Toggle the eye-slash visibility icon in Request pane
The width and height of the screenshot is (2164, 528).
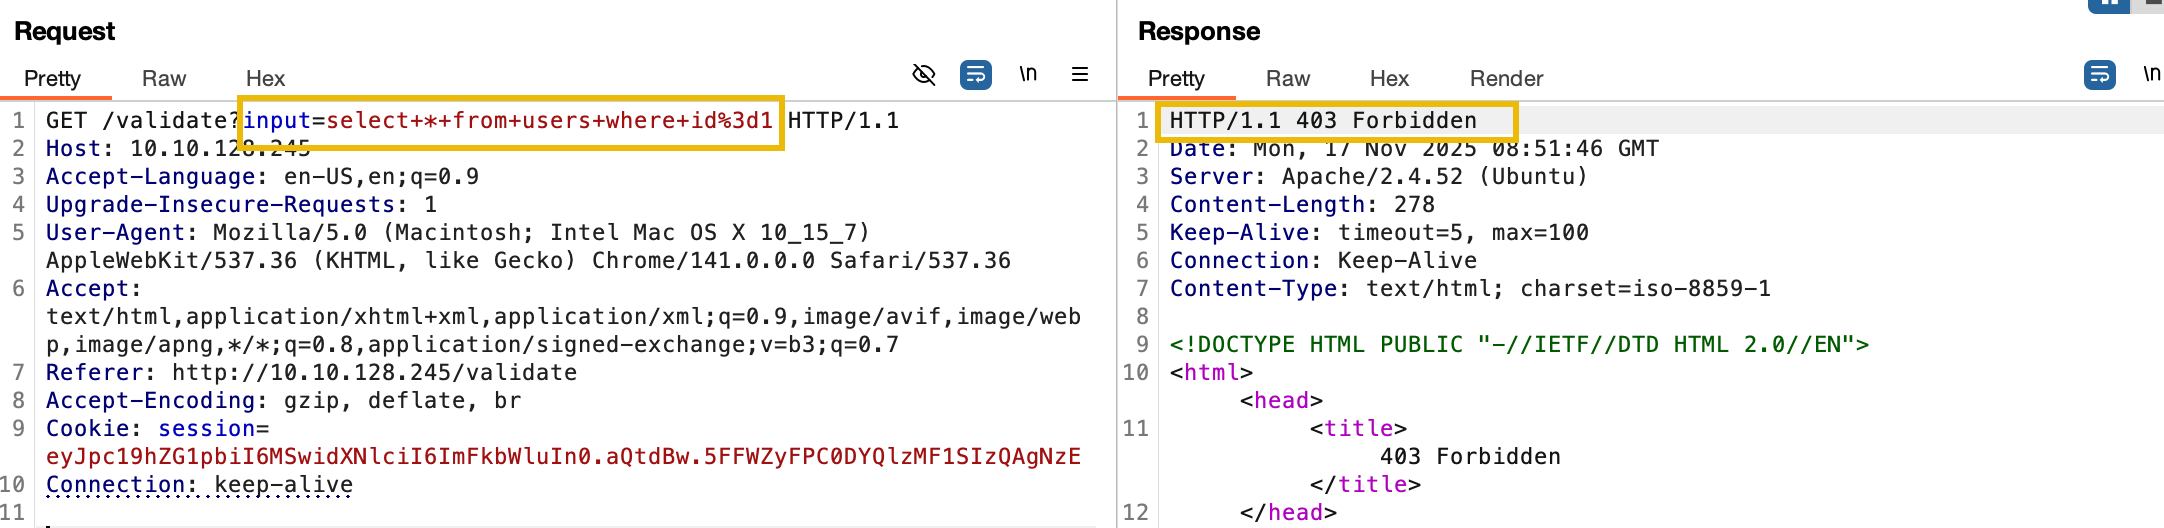point(924,74)
